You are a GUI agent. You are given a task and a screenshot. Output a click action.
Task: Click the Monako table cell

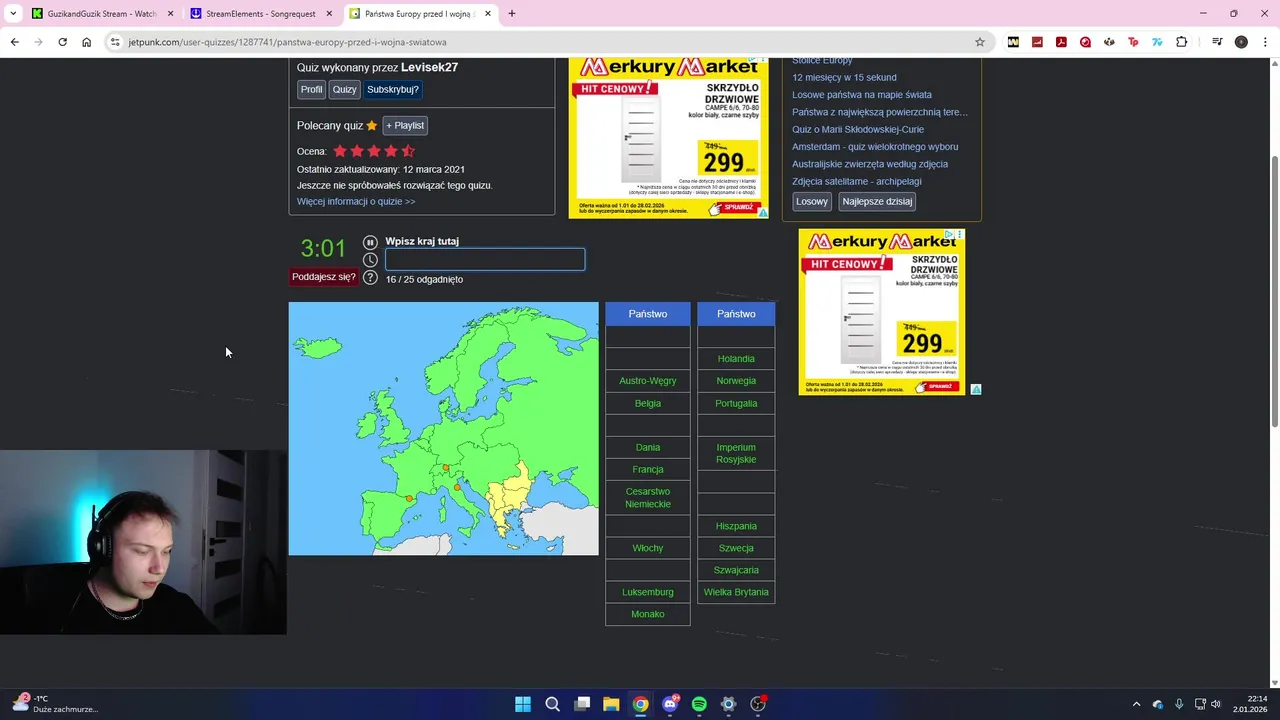(648, 614)
